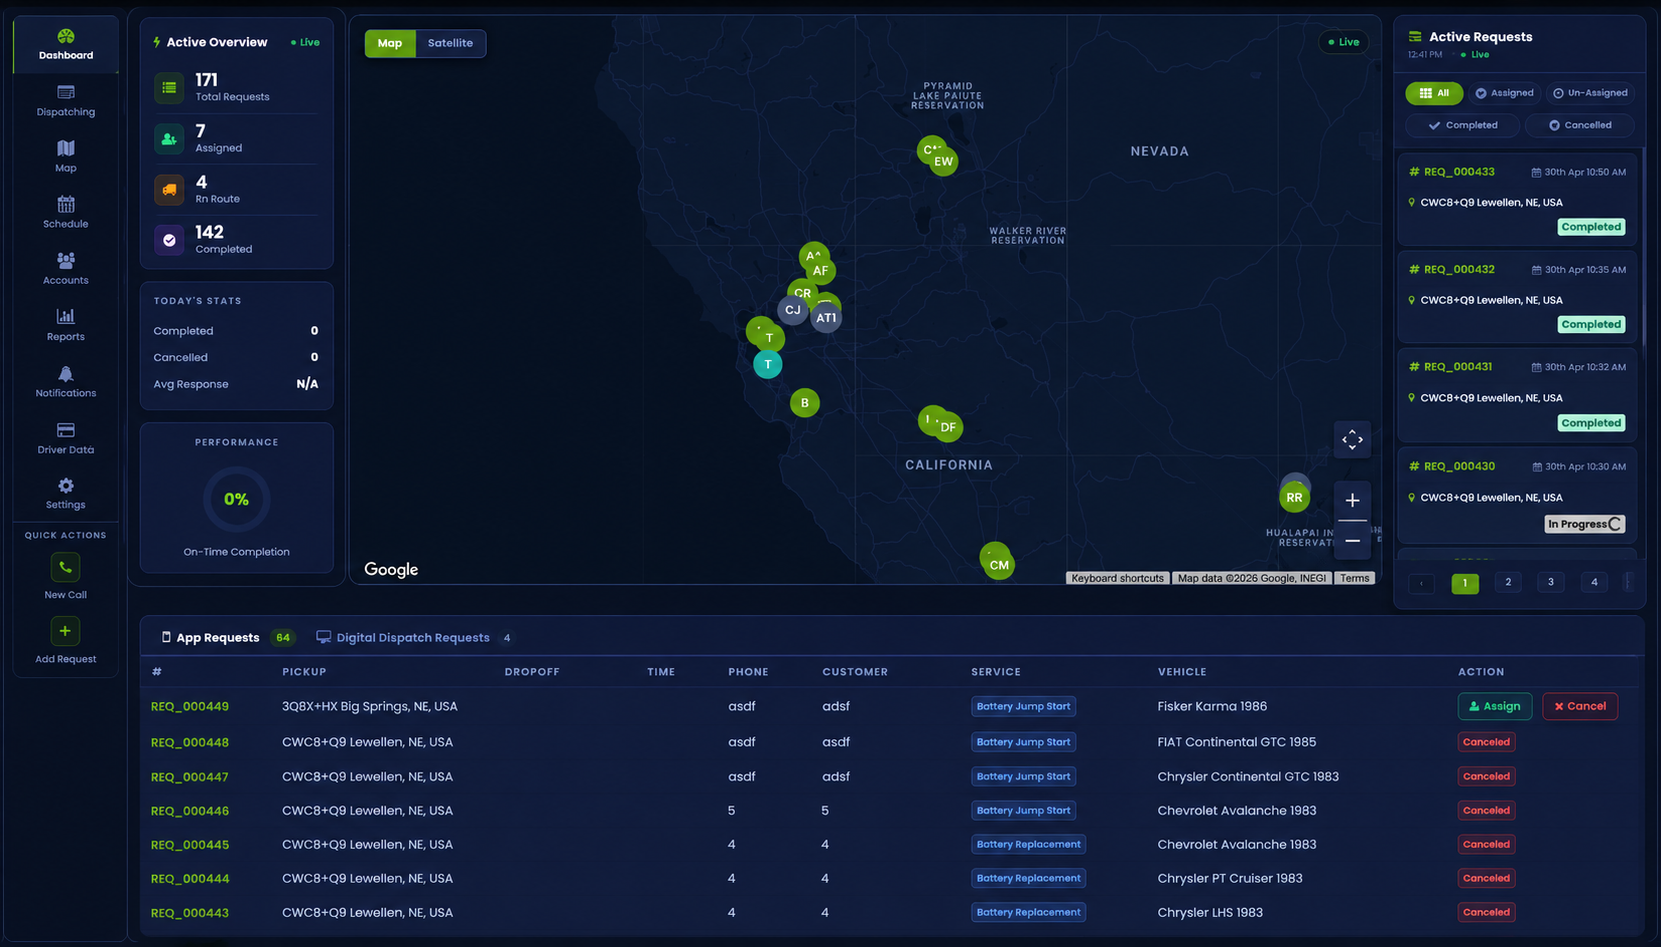This screenshot has width=1661, height=947.
Task: Click 3Q8X+HX Big Springs pickup cell
Action: coord(370,706)
